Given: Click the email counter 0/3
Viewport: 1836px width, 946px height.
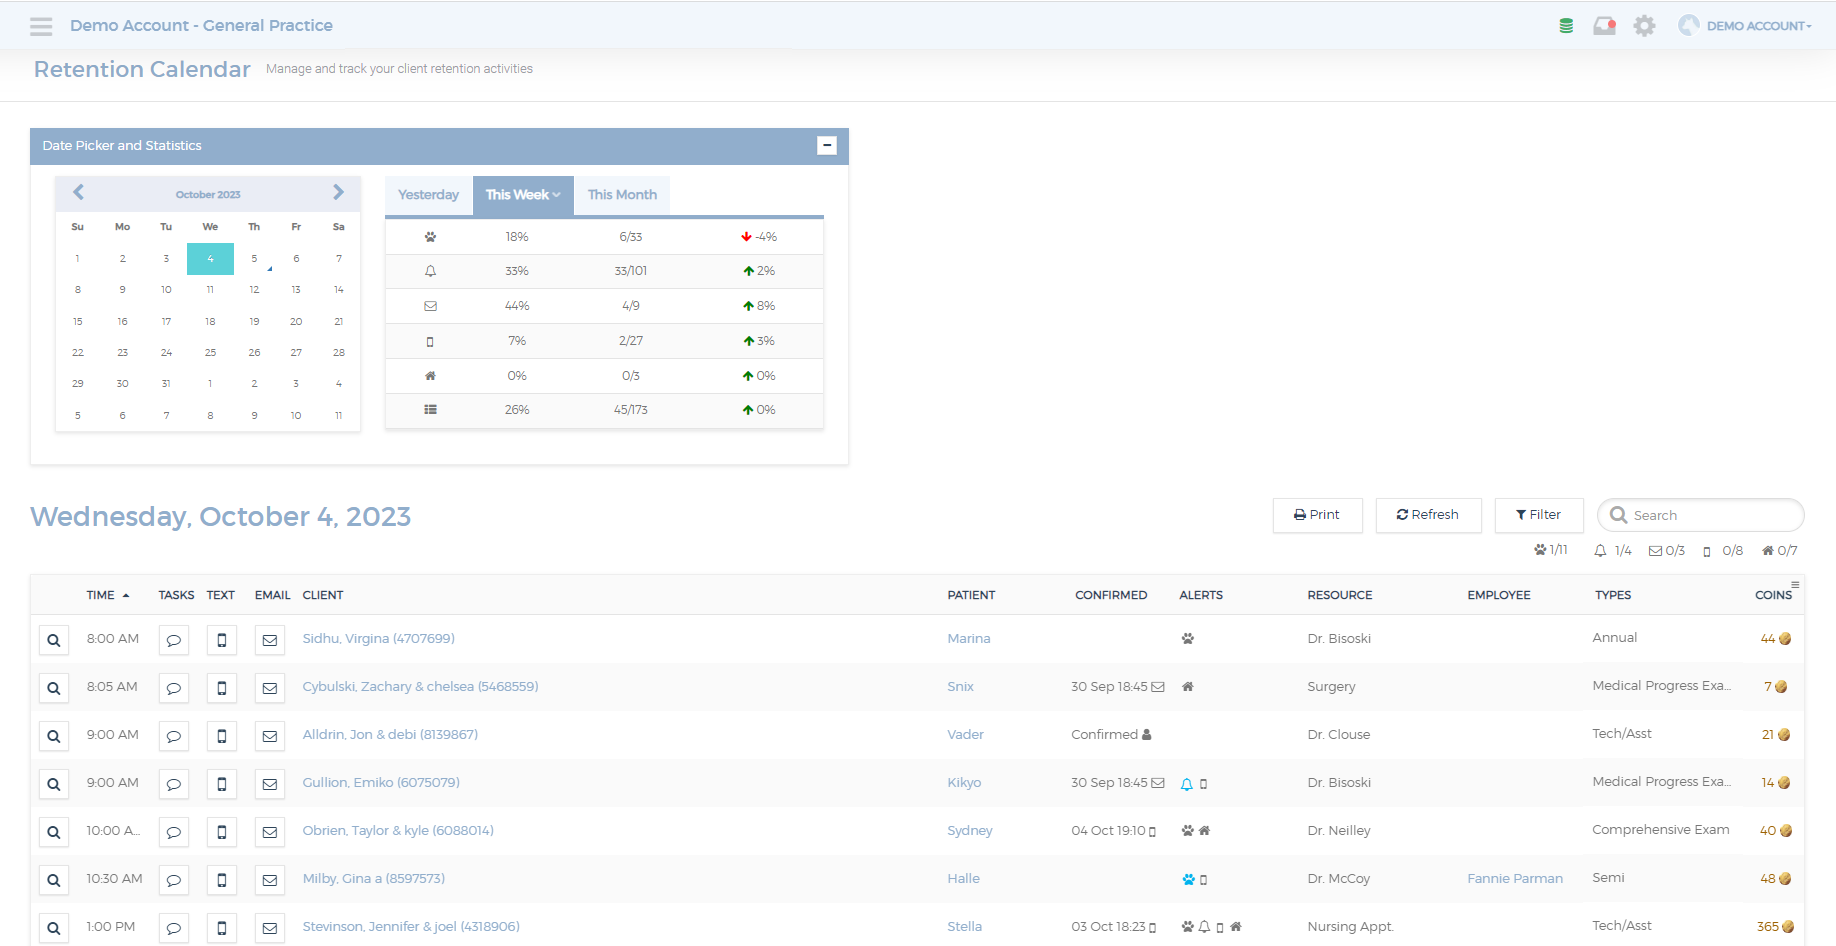Looking at the screenshot, I should tap(1667, 551).
